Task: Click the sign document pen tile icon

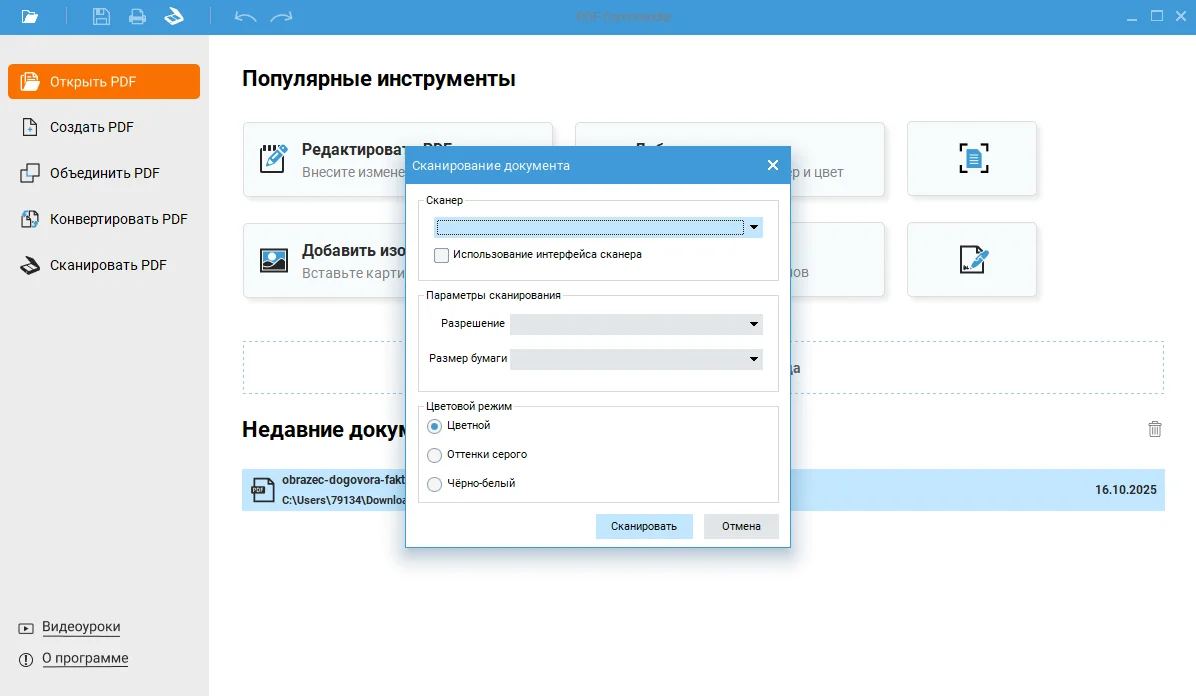Action: [972, 259]
